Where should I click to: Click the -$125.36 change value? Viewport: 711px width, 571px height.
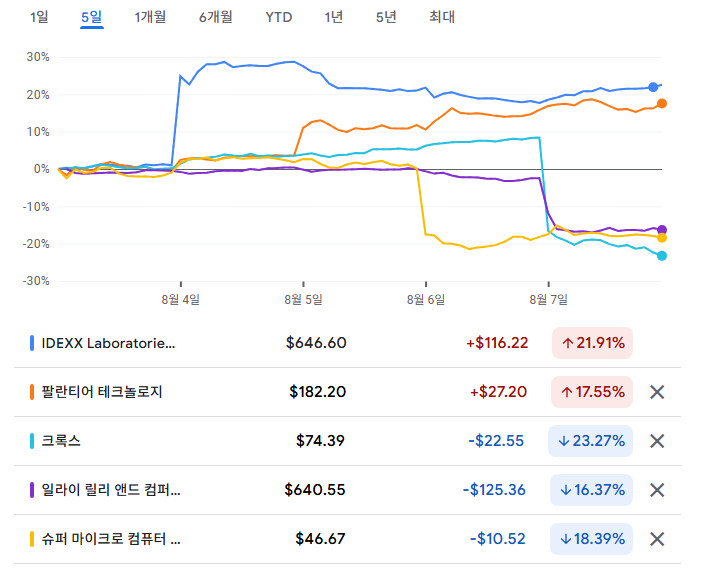(494, 490)
